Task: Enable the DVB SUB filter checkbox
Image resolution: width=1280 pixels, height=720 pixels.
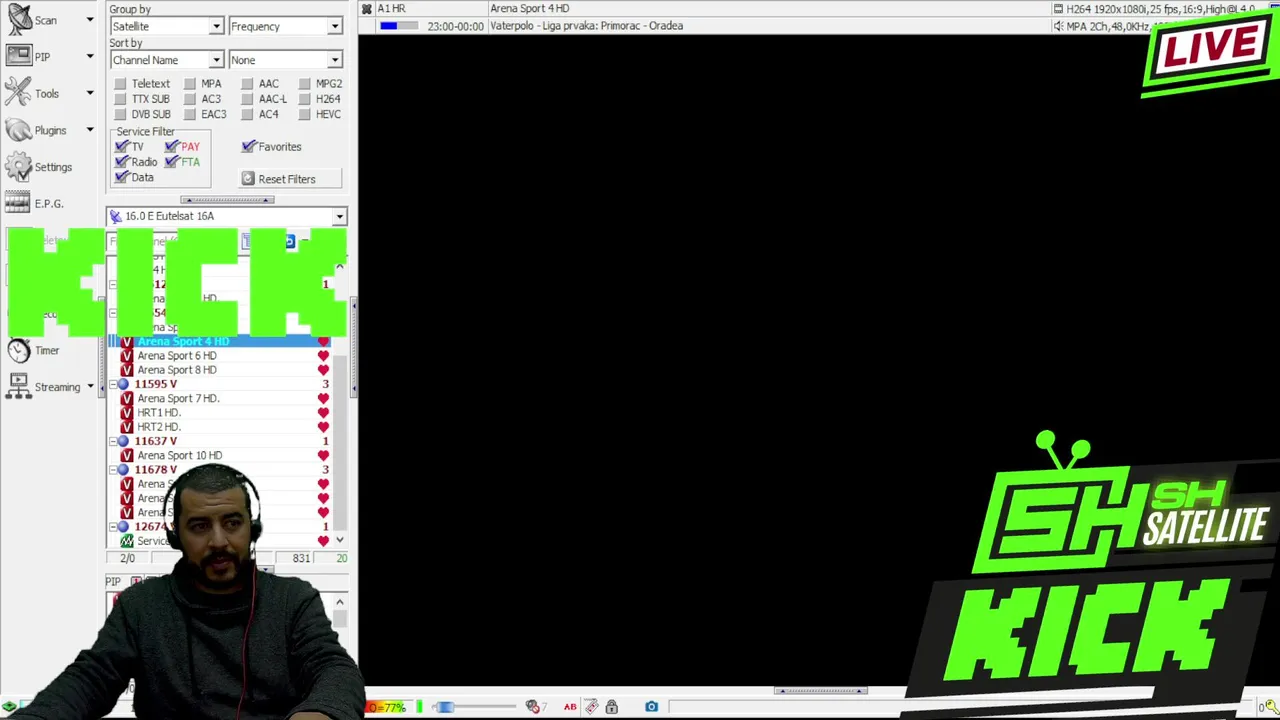Action: pyautogui.click(x=120, y=114)
